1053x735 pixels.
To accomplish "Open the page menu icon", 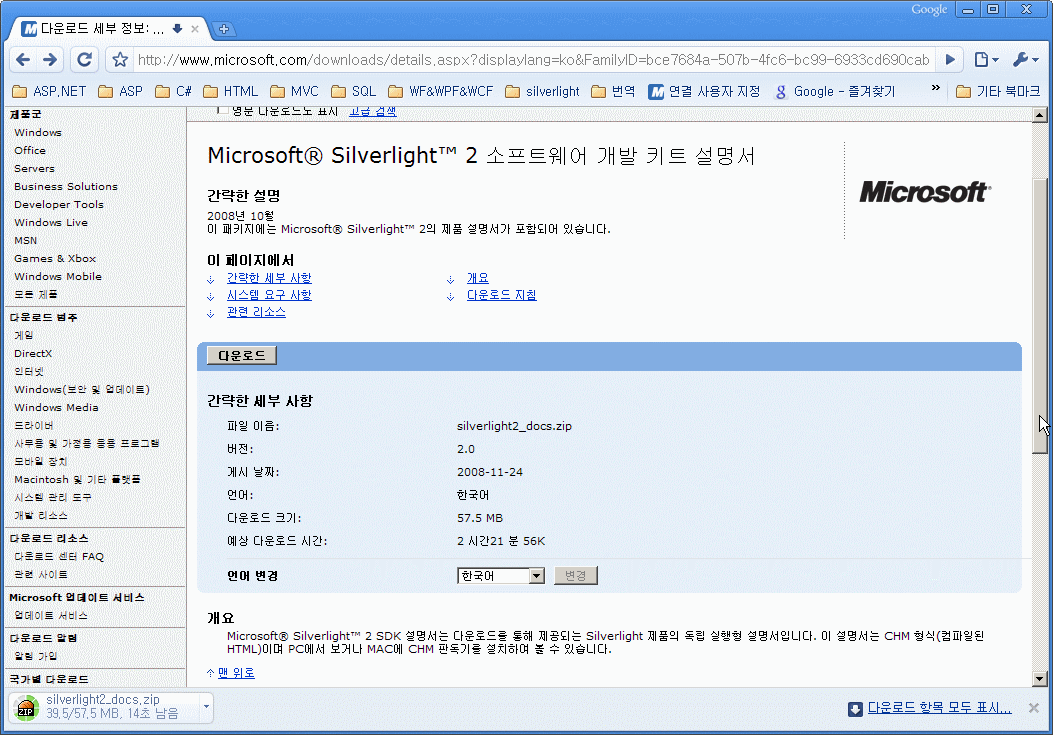I will [x=986, y=60].
